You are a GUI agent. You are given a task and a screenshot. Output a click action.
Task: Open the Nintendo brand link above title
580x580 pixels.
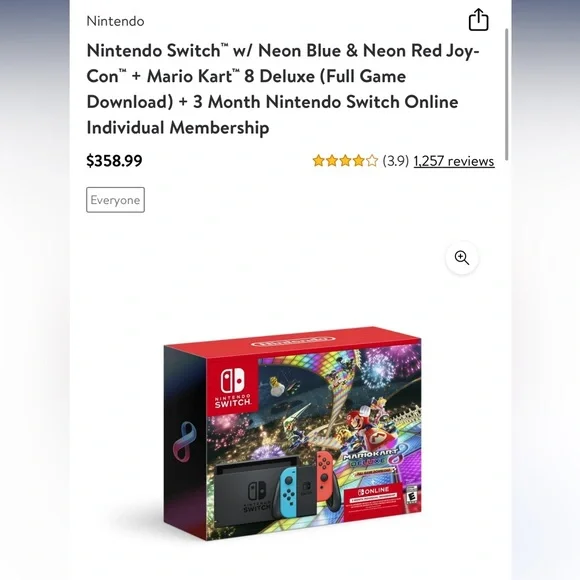tap(115, 21)
